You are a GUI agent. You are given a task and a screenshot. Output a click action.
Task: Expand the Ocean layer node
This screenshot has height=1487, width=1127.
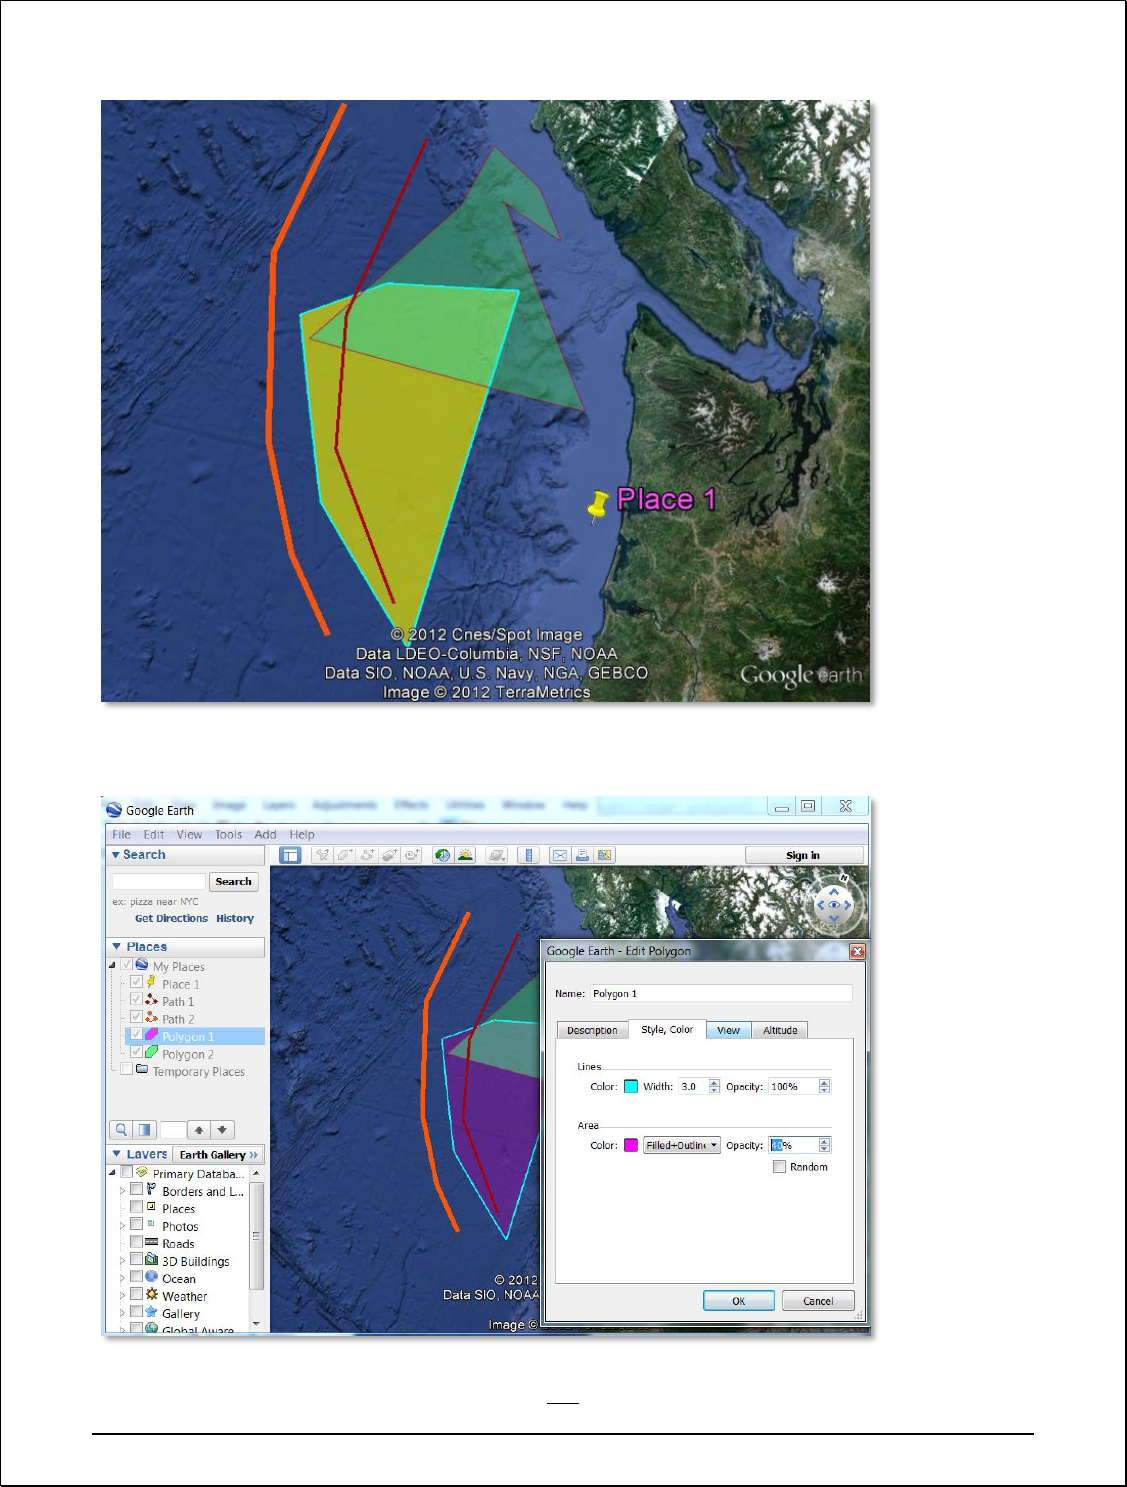click(122, 1278)
